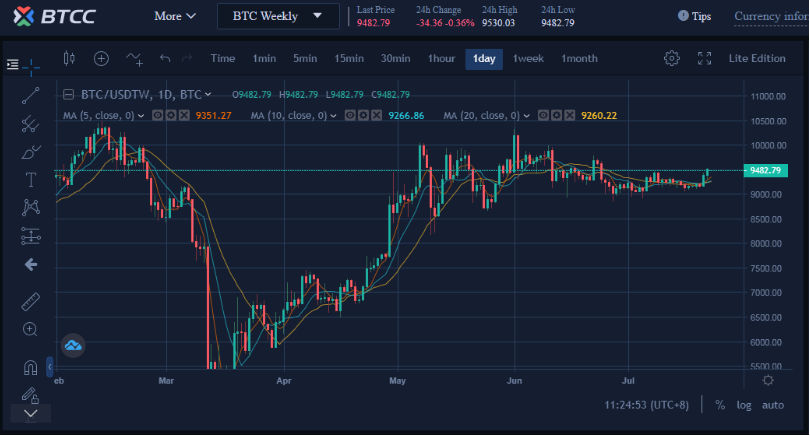Click the 24h High value 9530.03
The height and width of the screenshot is (436, 810).
(x=499, y=23)
